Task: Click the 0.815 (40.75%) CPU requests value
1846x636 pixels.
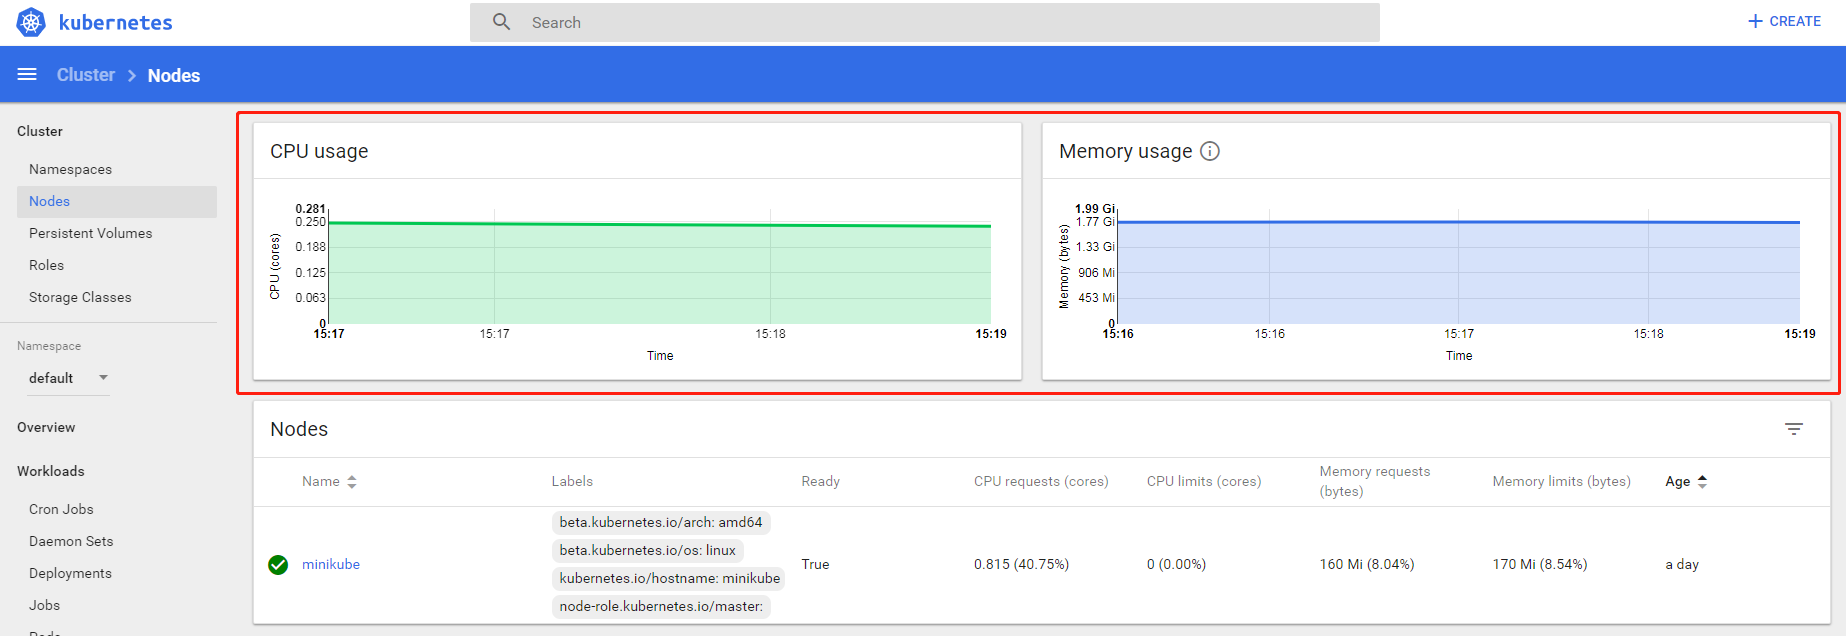Action: [x=1022, y=564]
